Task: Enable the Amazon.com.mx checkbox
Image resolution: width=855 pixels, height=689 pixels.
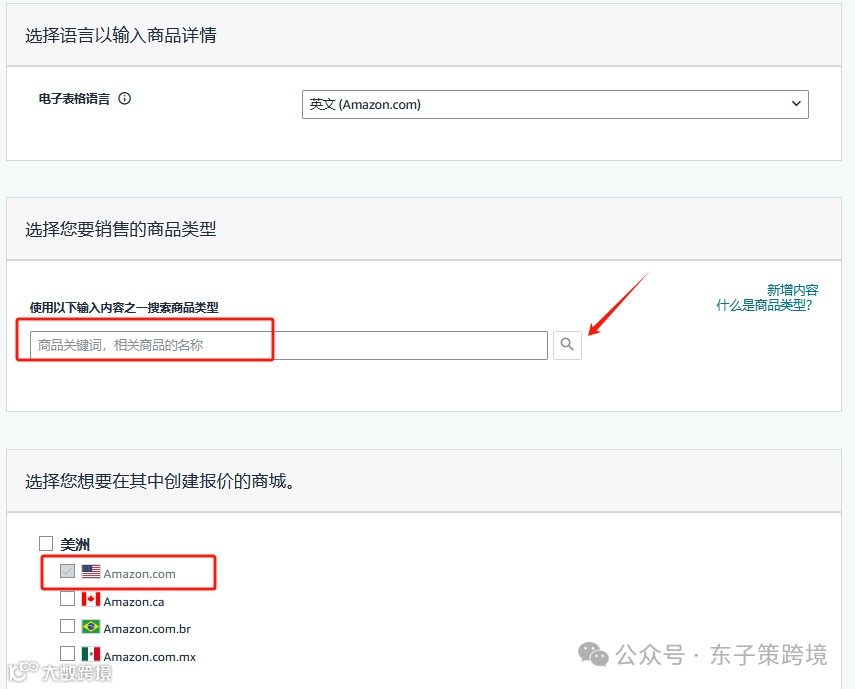Action: pos(68,653)
